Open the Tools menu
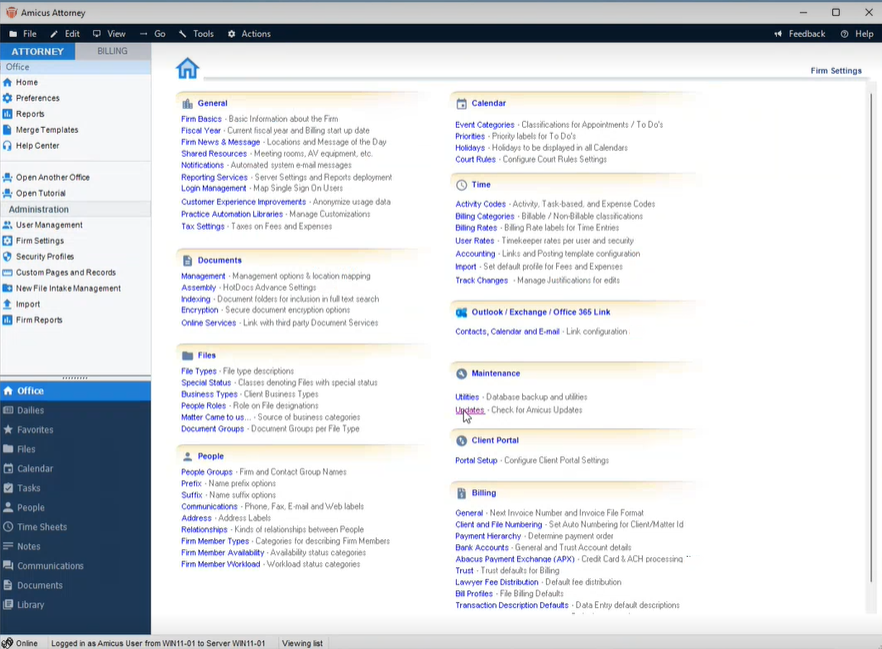882x649 pixels. [196, 34]
